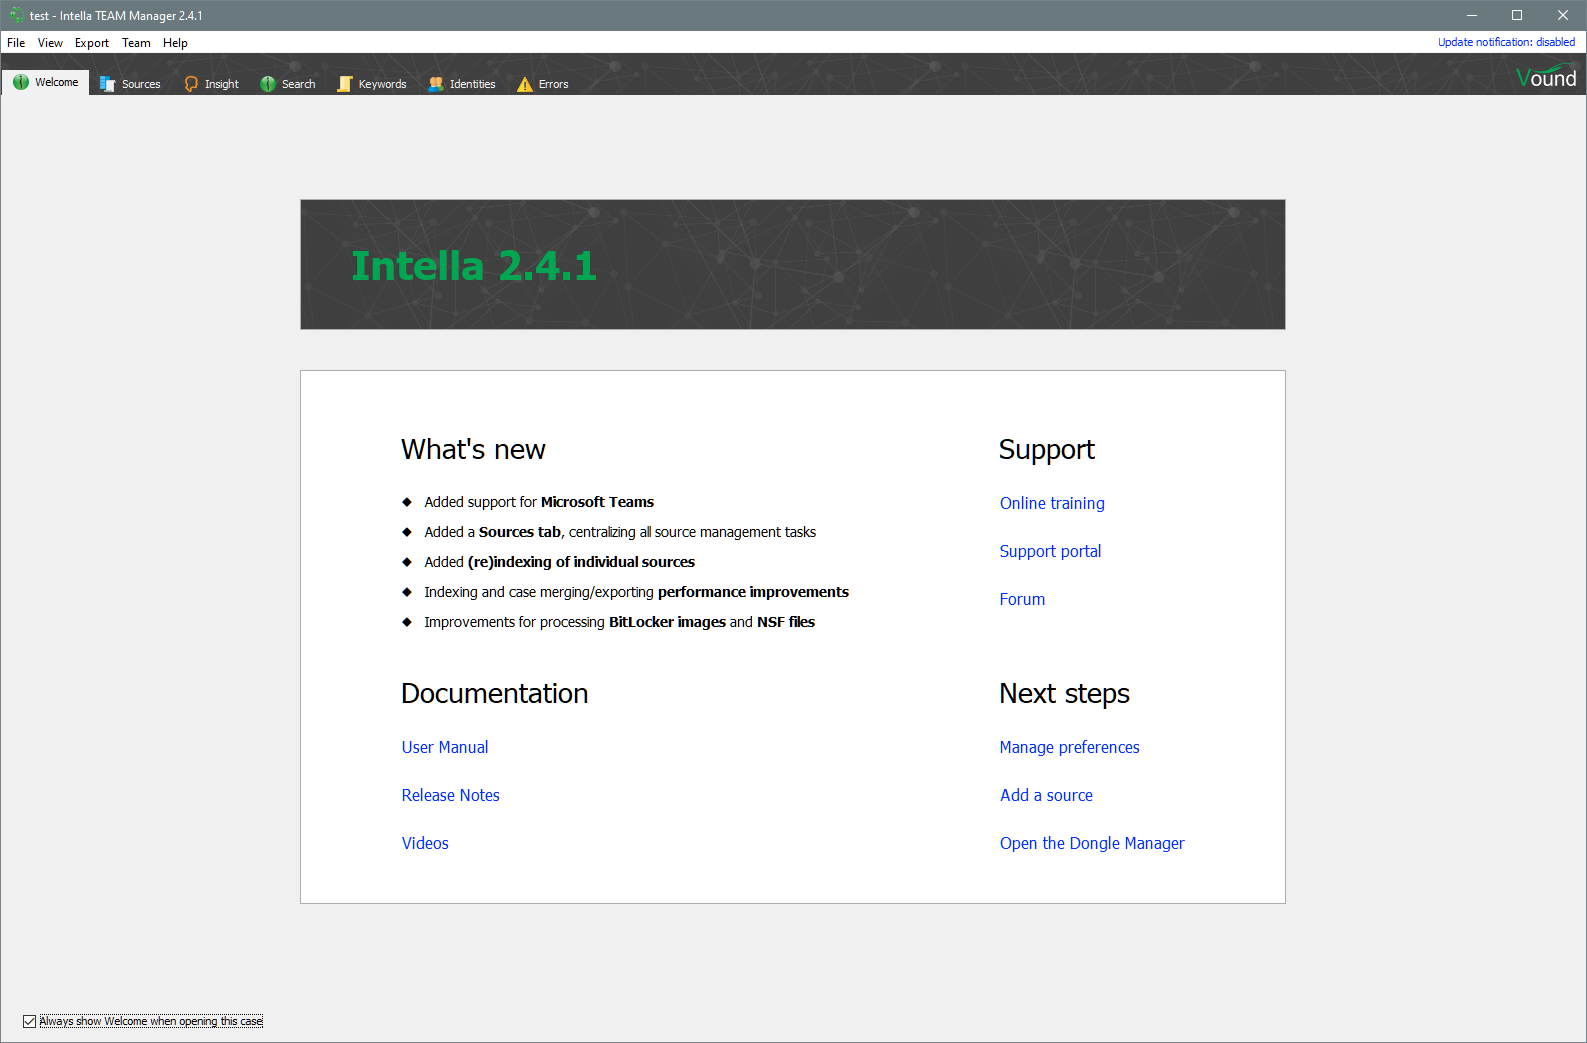Click Open the Dongle Manager link
The height and width of the screenshot is (1043, 1587).
click(1091, 843)
